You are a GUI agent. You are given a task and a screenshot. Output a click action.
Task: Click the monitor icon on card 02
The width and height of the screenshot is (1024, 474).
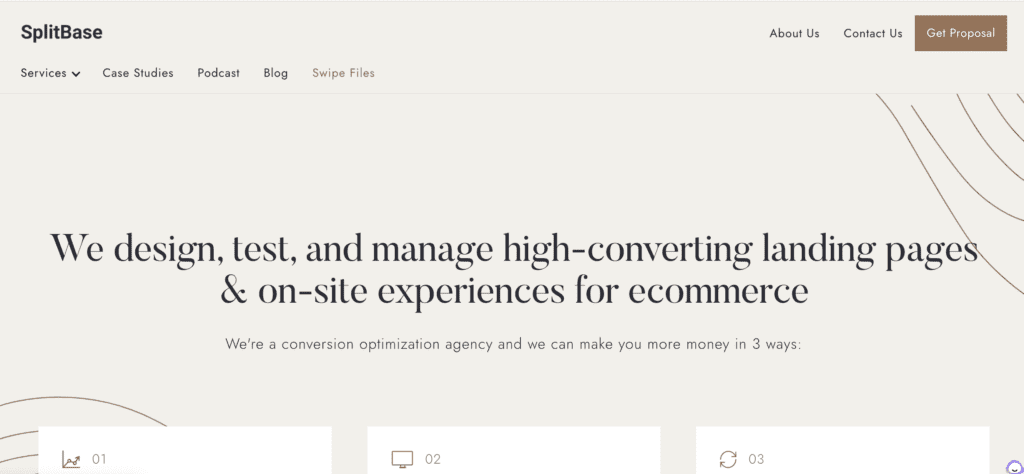[x=402, y=459]
